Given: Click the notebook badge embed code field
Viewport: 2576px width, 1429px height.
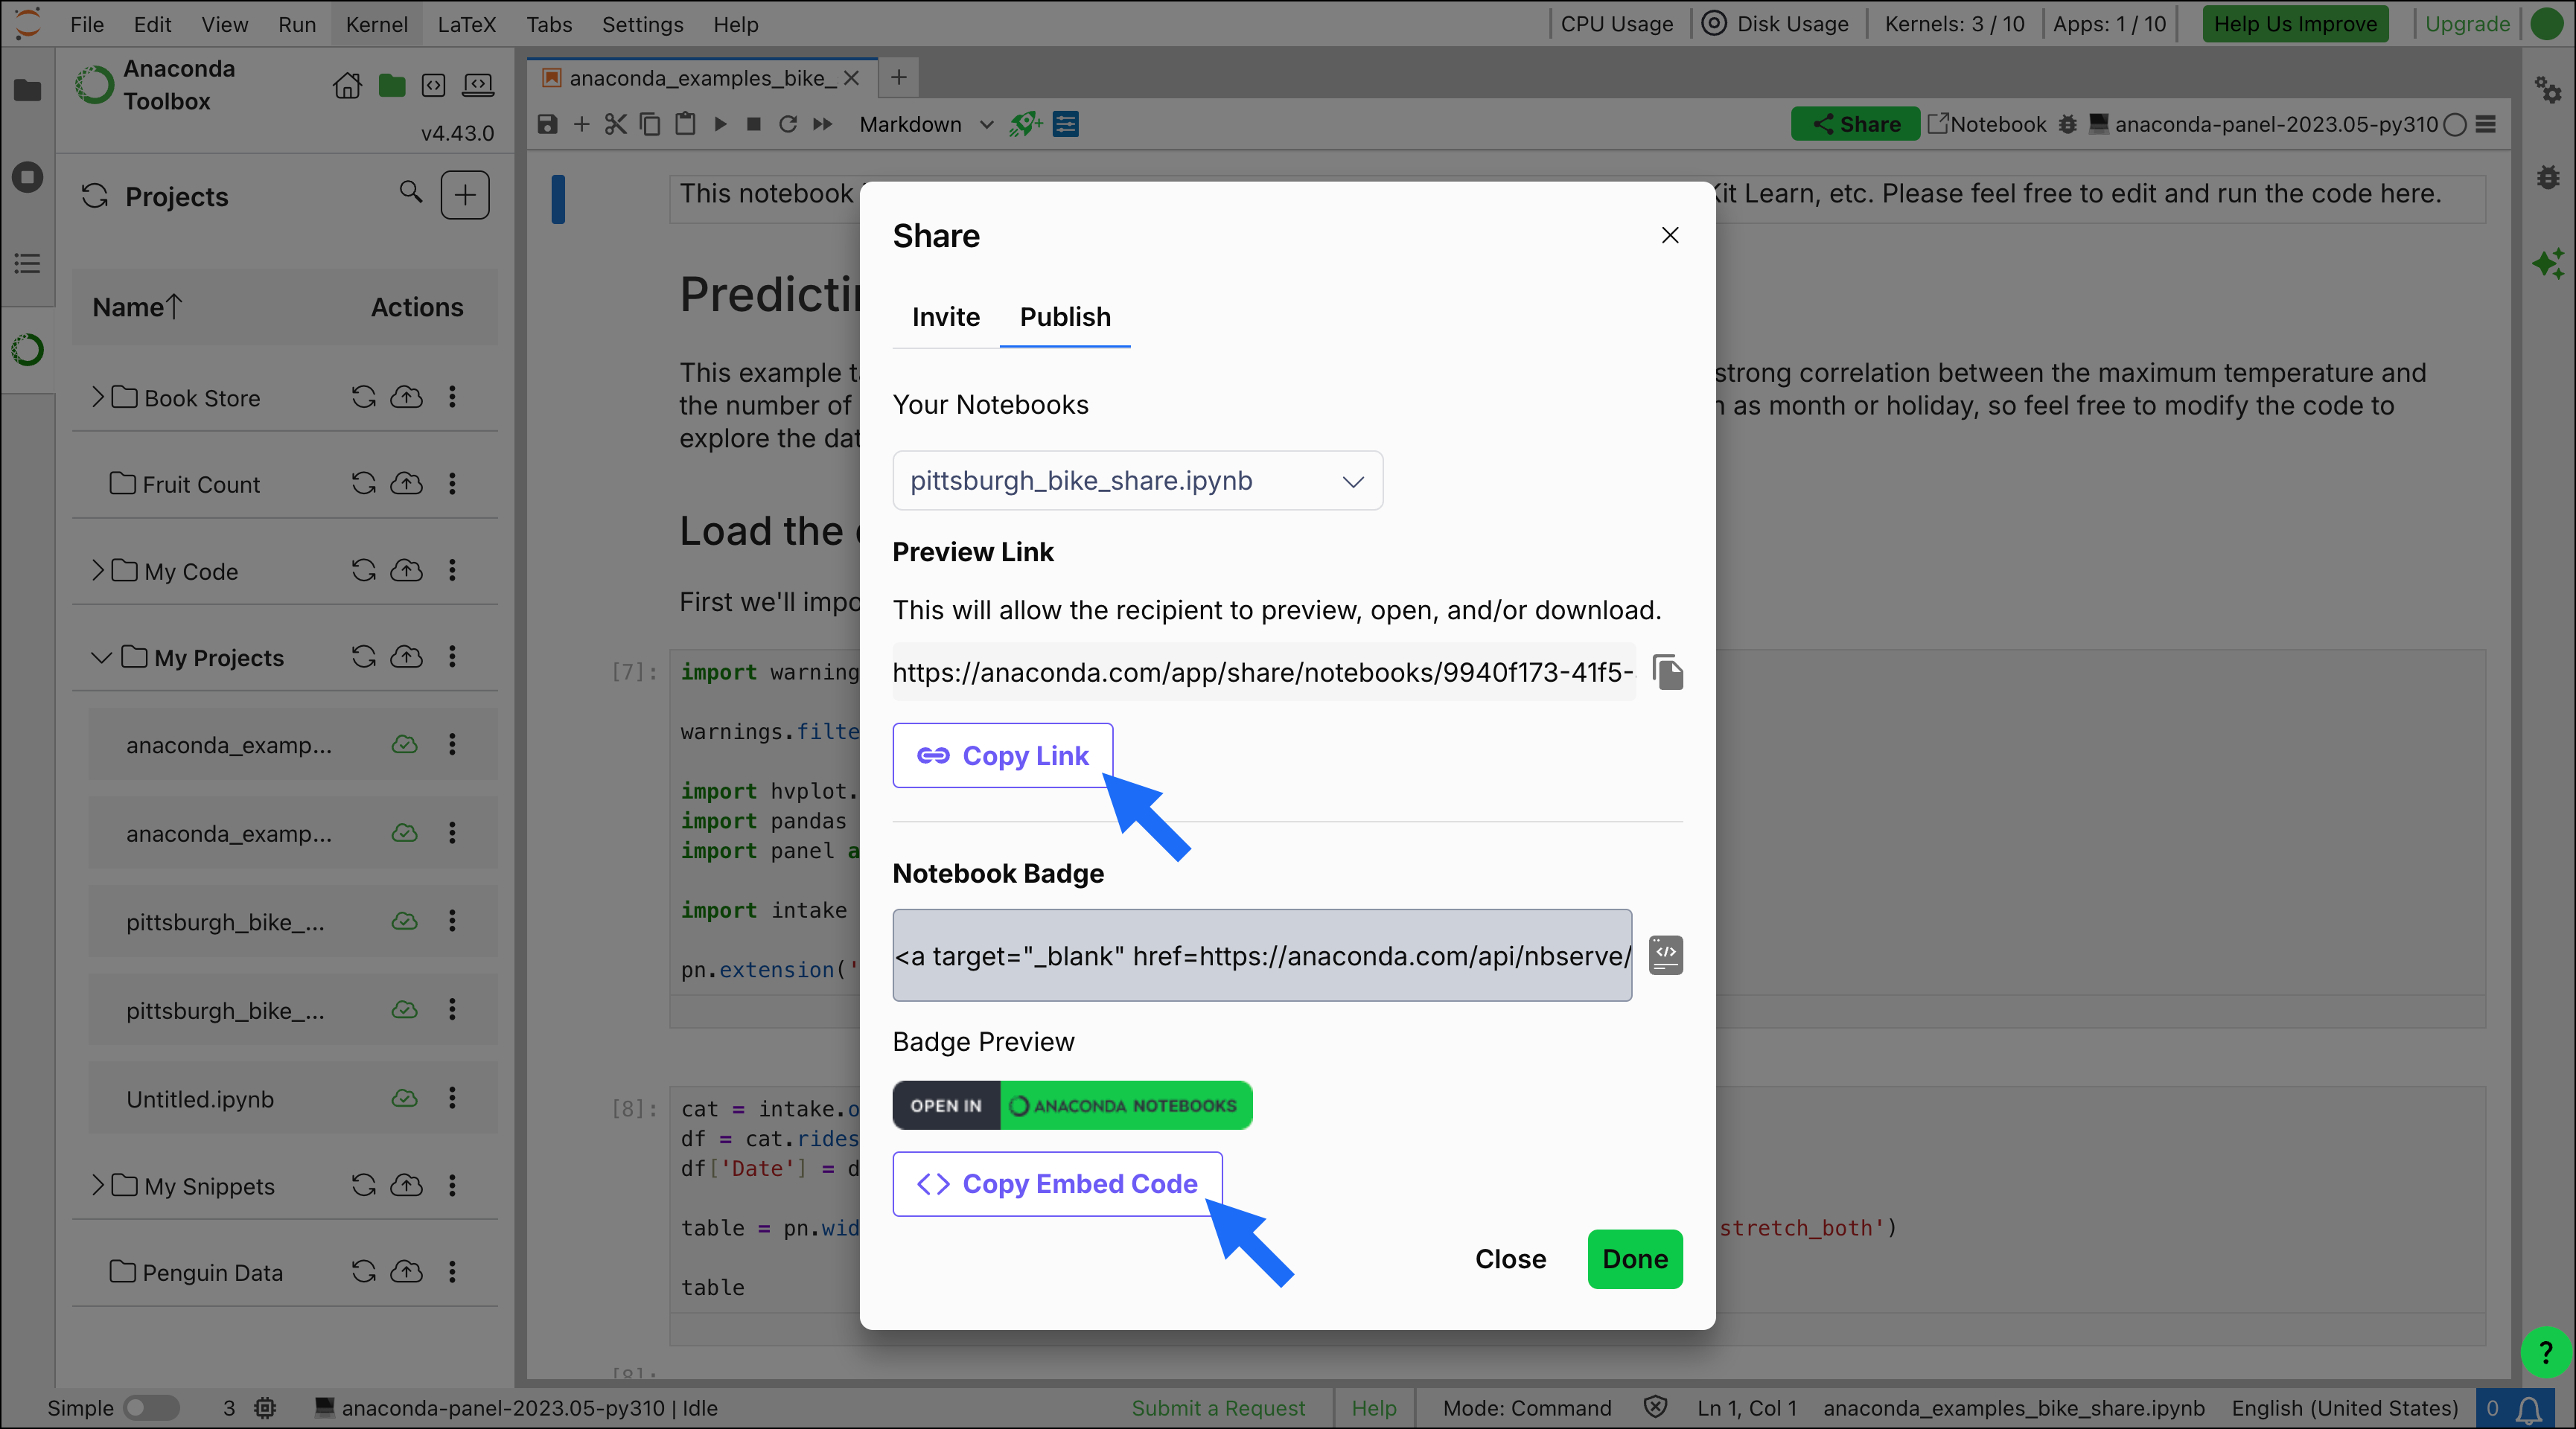Looking at the screenshot, I should (x=1262, y=955).
